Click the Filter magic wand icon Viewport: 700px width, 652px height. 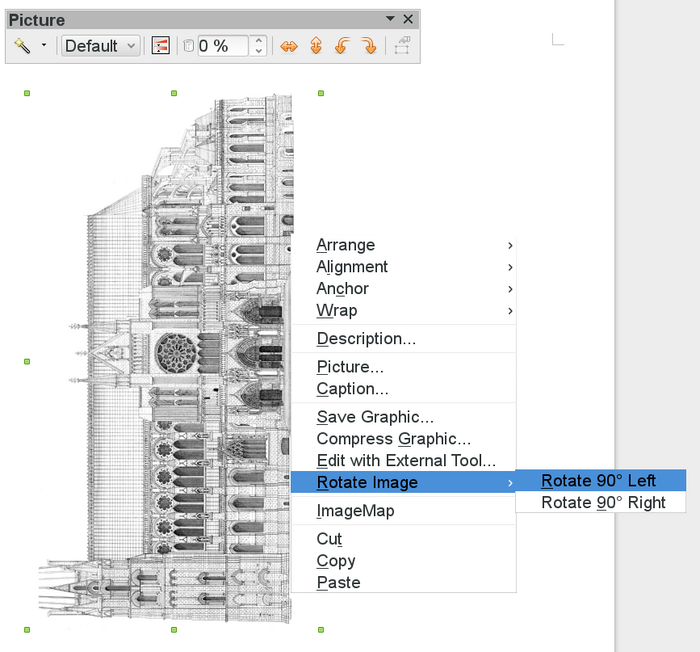pos(22,46)
